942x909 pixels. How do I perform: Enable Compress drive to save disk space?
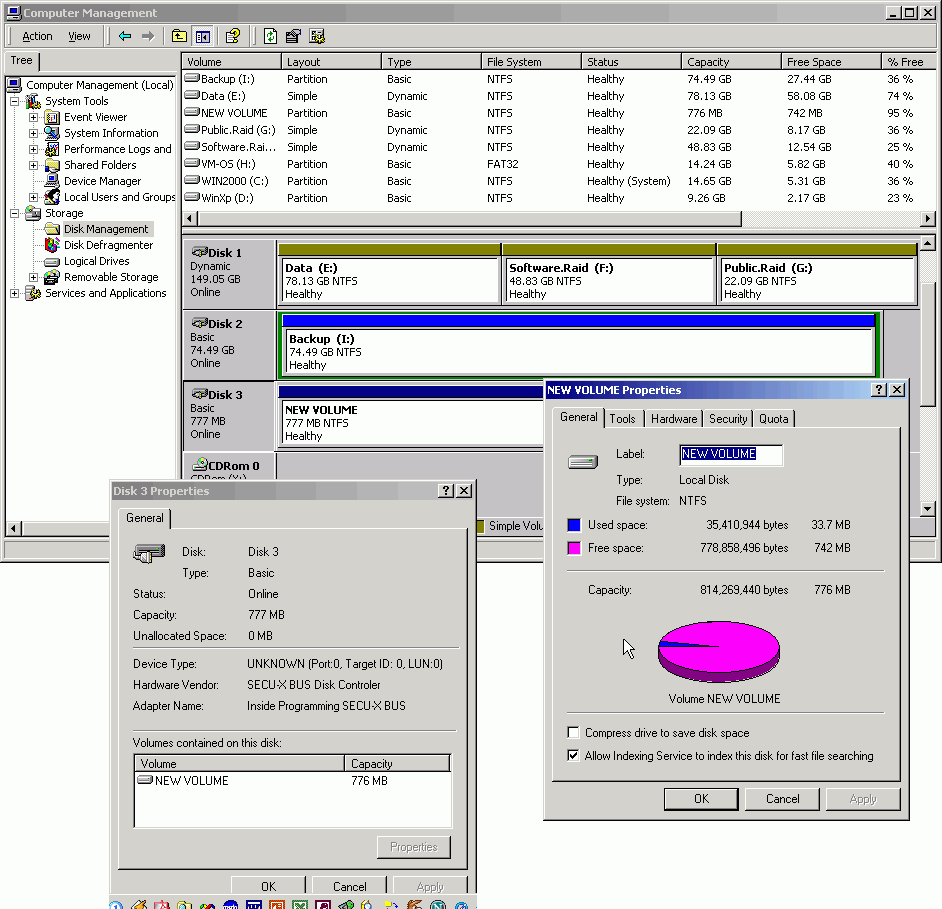click(573, 733)
